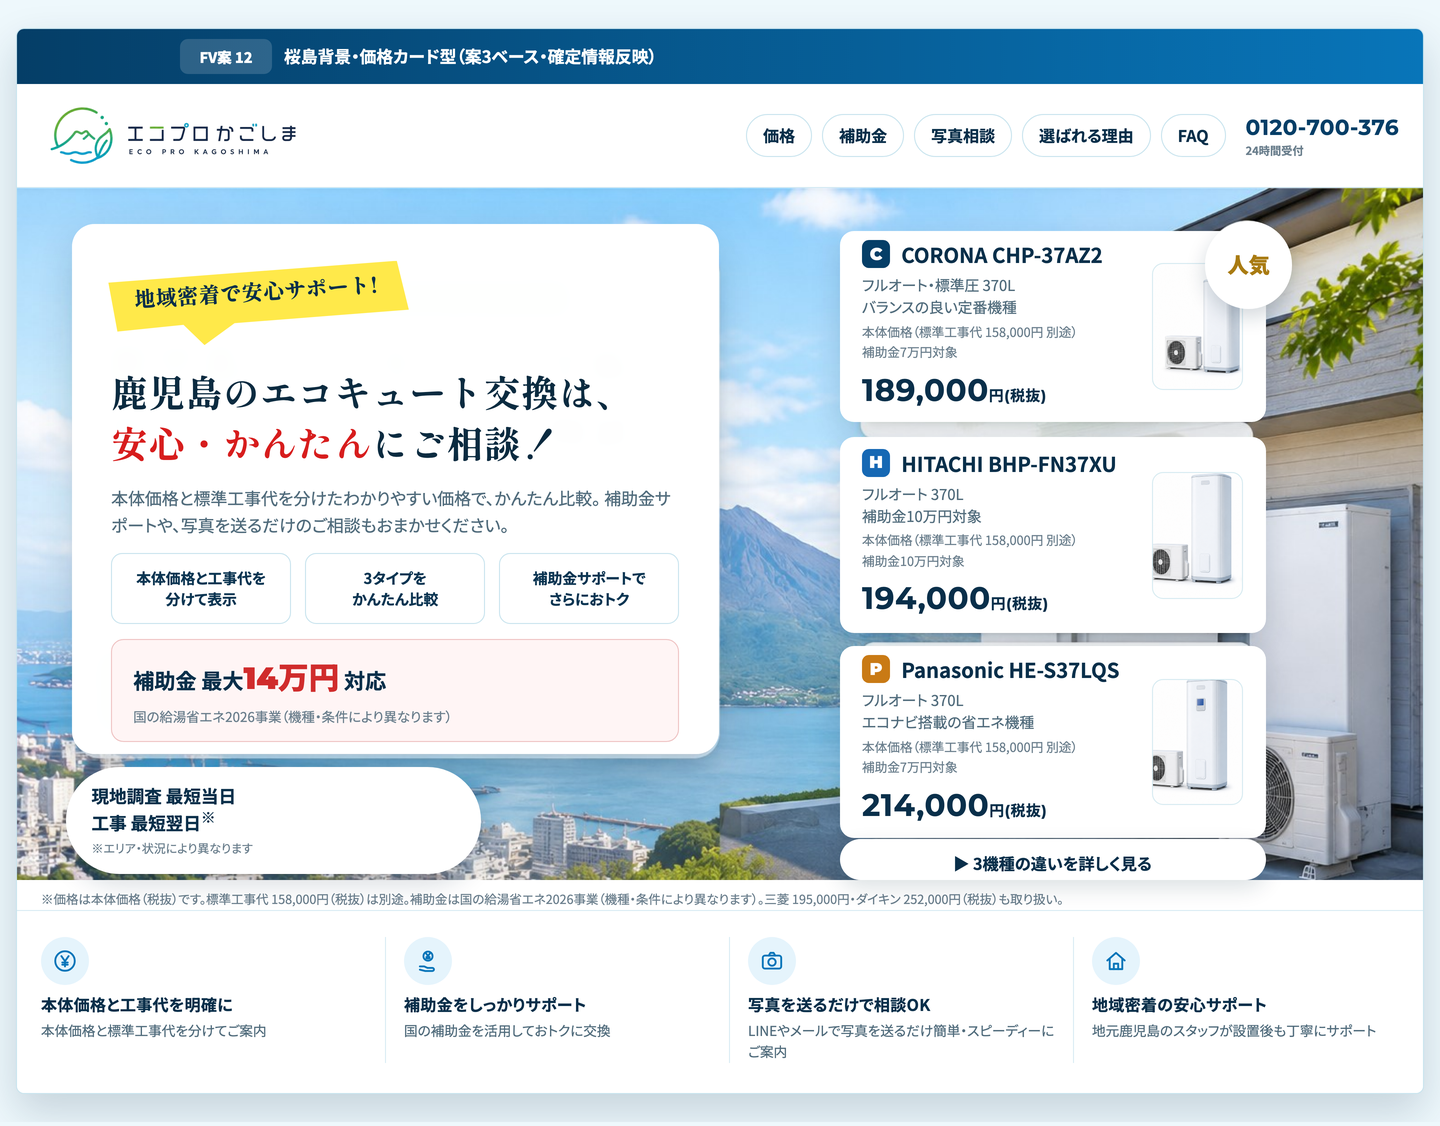Viewport: 1440px width, 1126px height.
Task: Open the 補助金 nav item
Action: click(863, 136)
